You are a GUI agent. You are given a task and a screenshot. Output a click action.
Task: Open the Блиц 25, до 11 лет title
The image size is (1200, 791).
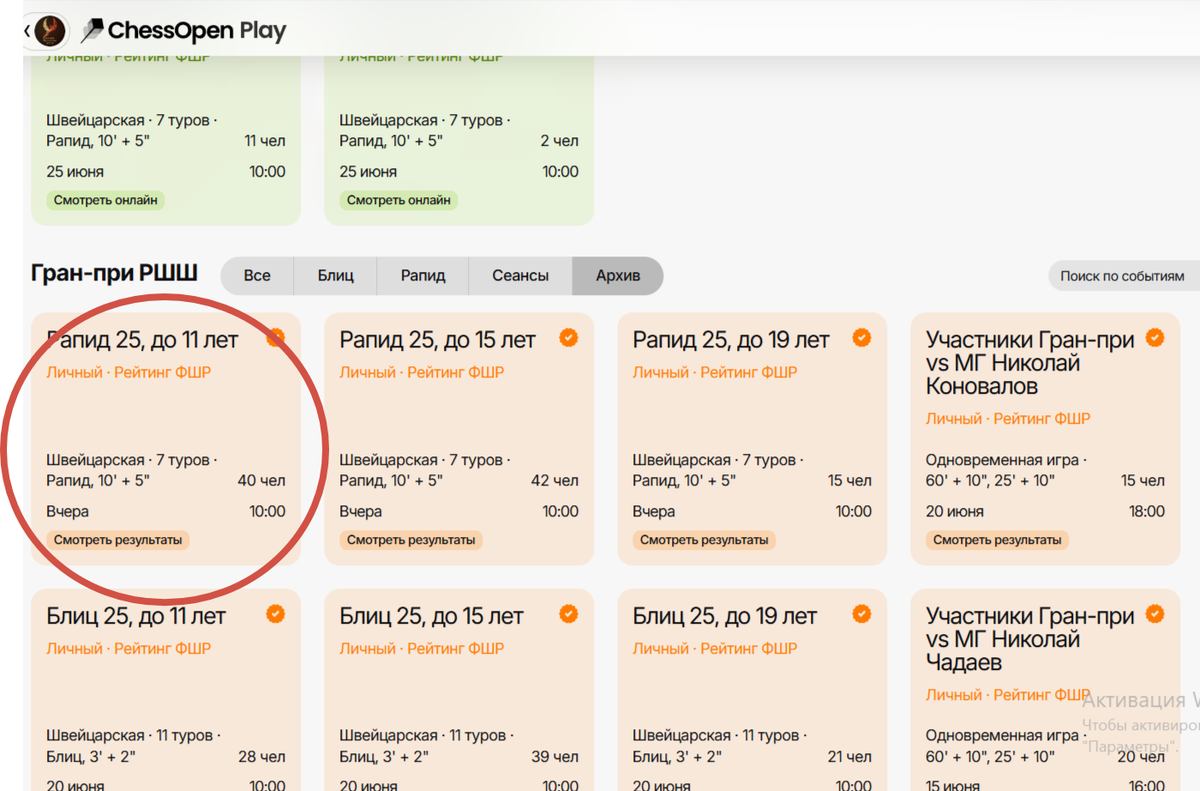point(136,616)
